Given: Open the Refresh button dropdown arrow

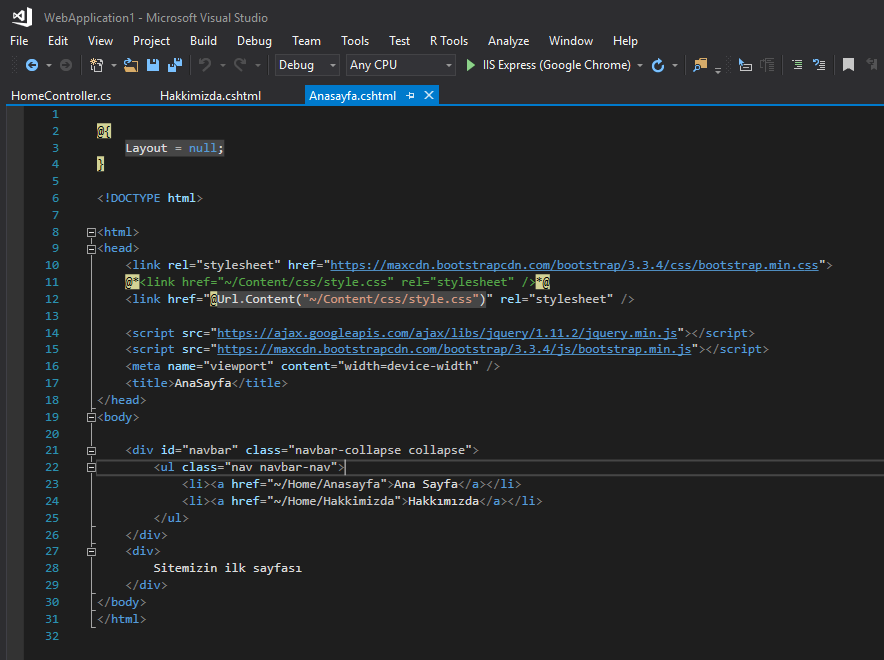Looking at the screenshot, I should point(675,66).
